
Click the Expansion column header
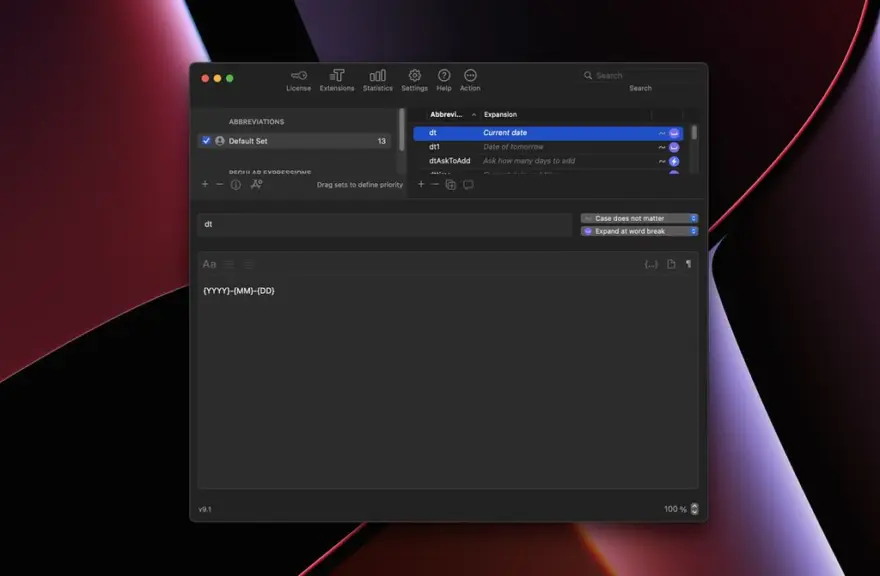[500, 115]
